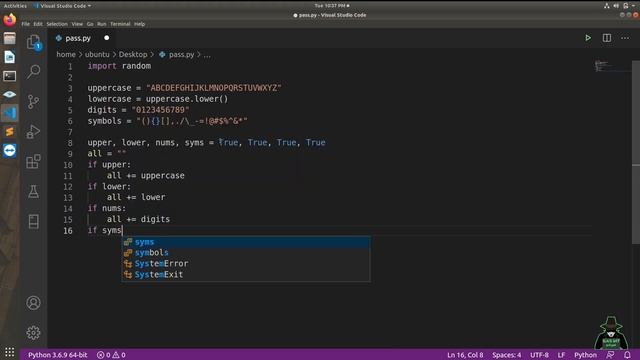Split the editor to the right

(x=607, y=38)
